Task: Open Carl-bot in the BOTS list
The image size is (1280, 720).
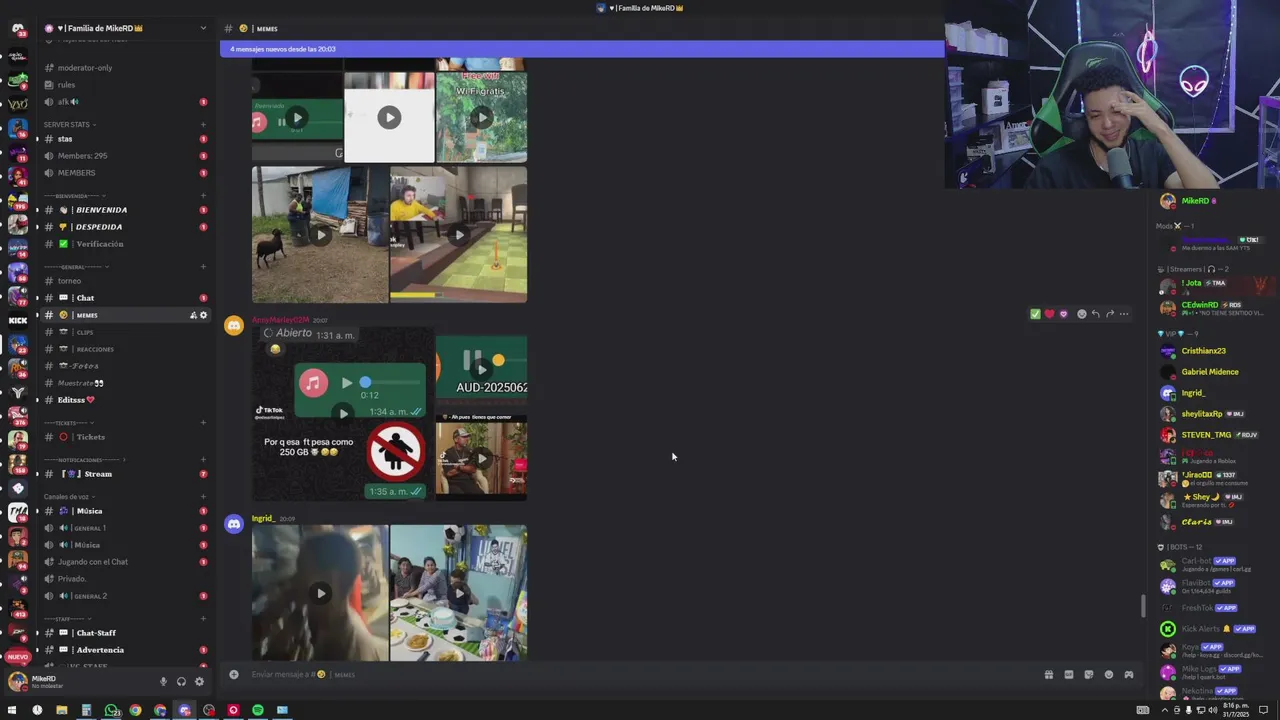Action: (1210, 564)
